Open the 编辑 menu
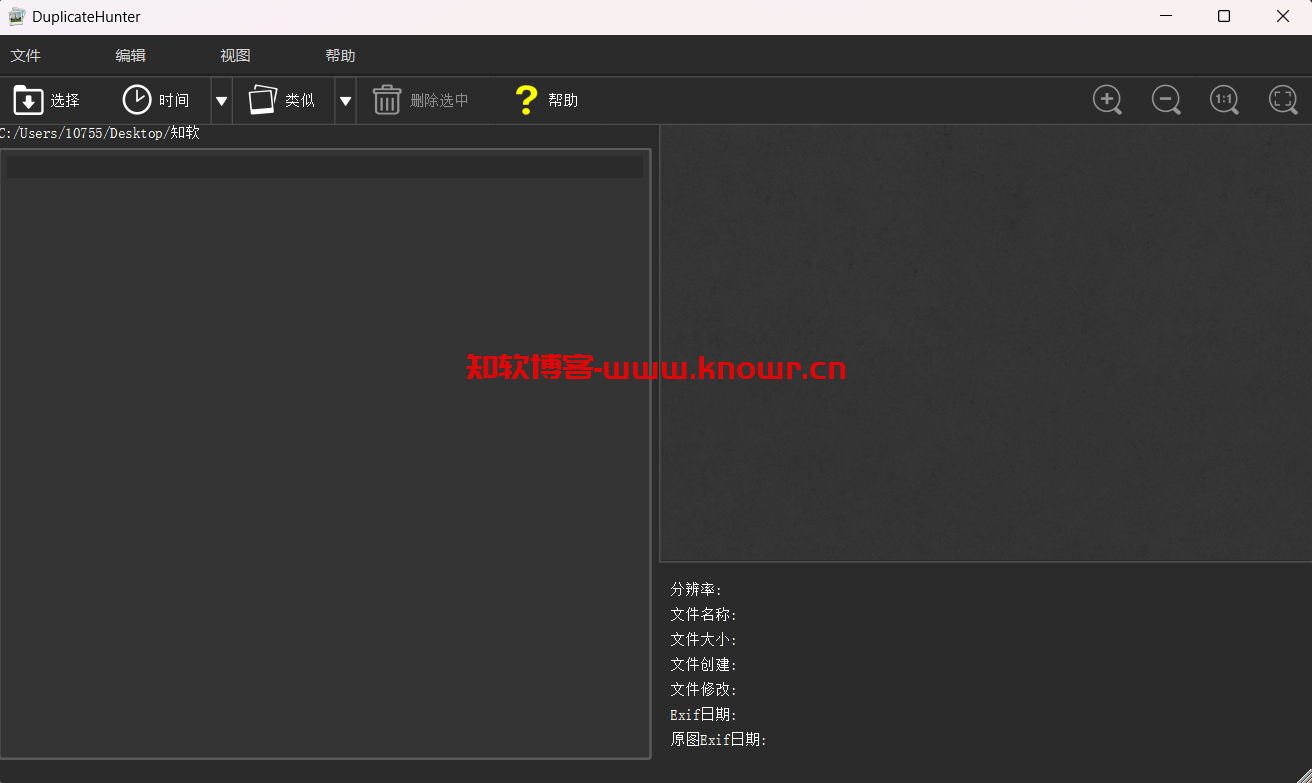This screenshot has width=1312, height=783. click(x=131, y=56)
